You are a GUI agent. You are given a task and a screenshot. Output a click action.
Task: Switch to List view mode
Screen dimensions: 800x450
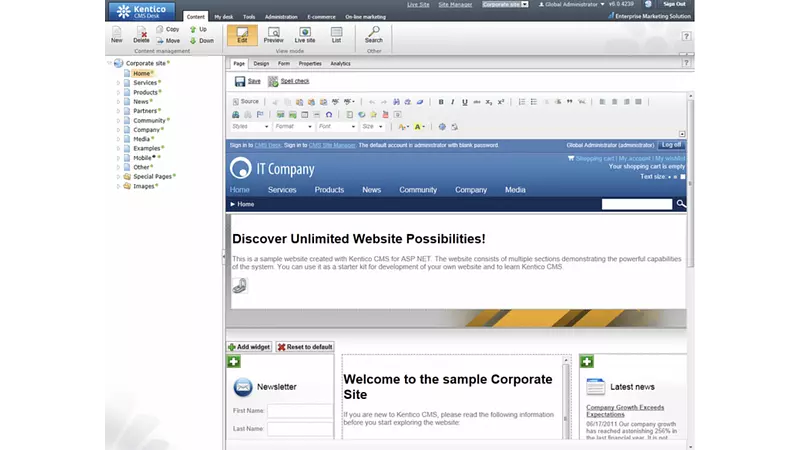click(336, 35)
